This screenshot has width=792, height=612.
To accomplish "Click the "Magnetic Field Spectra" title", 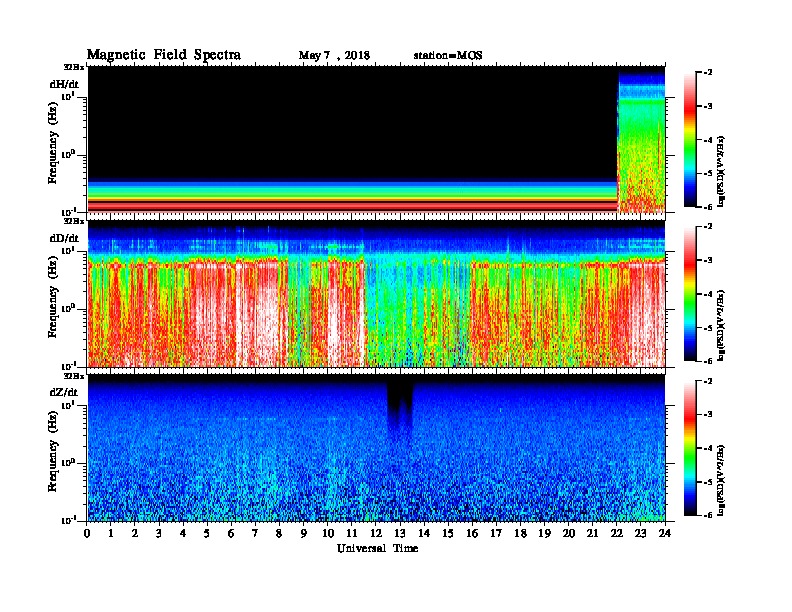I will 164,55.
